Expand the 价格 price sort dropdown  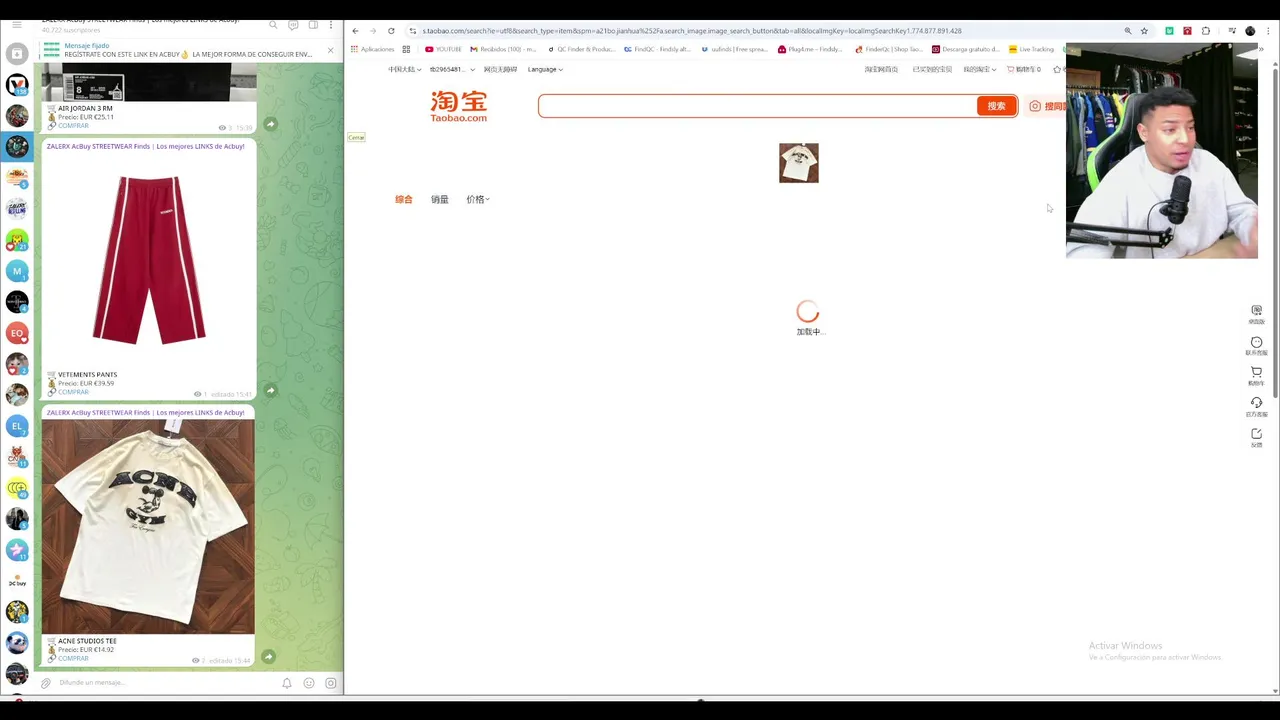pyautogui.click(x=477, y=200)
